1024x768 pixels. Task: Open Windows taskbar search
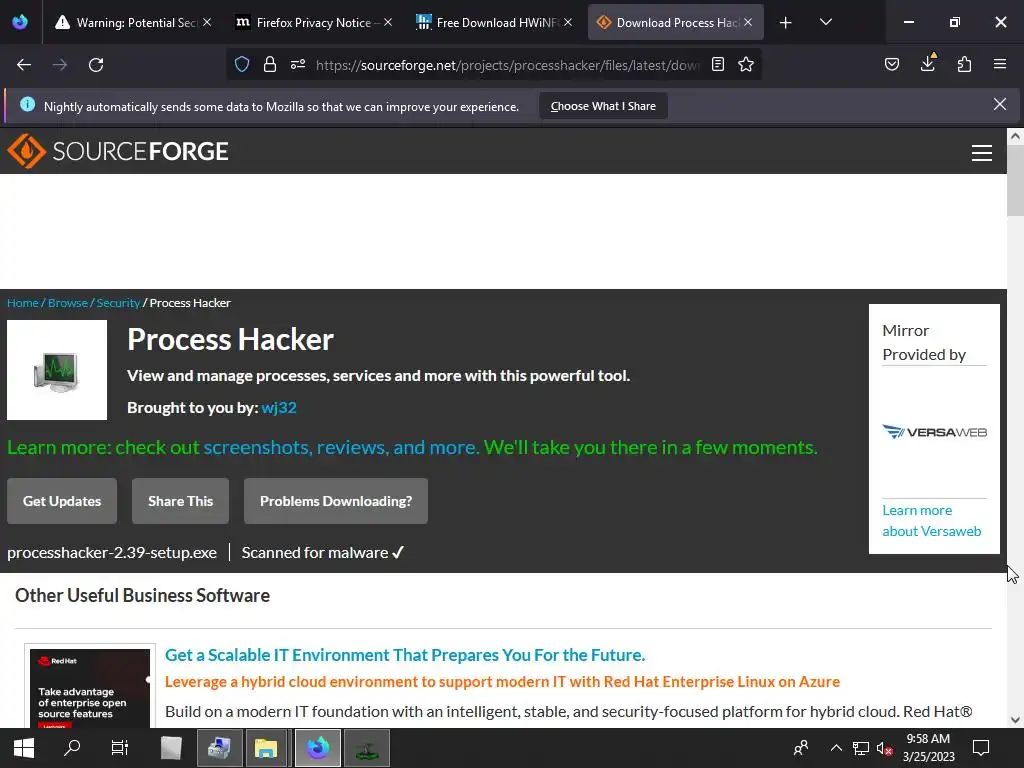pos(72,748)
